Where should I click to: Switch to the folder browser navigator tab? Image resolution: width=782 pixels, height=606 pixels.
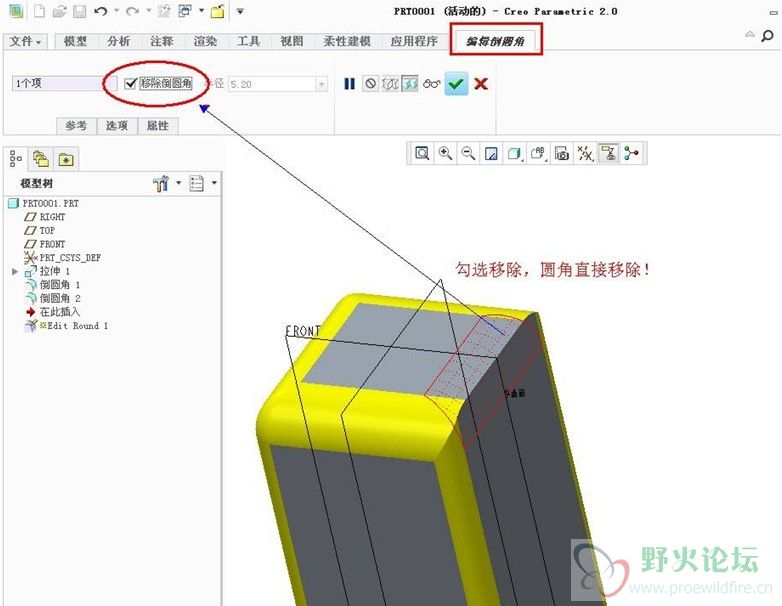coord(41,159)
